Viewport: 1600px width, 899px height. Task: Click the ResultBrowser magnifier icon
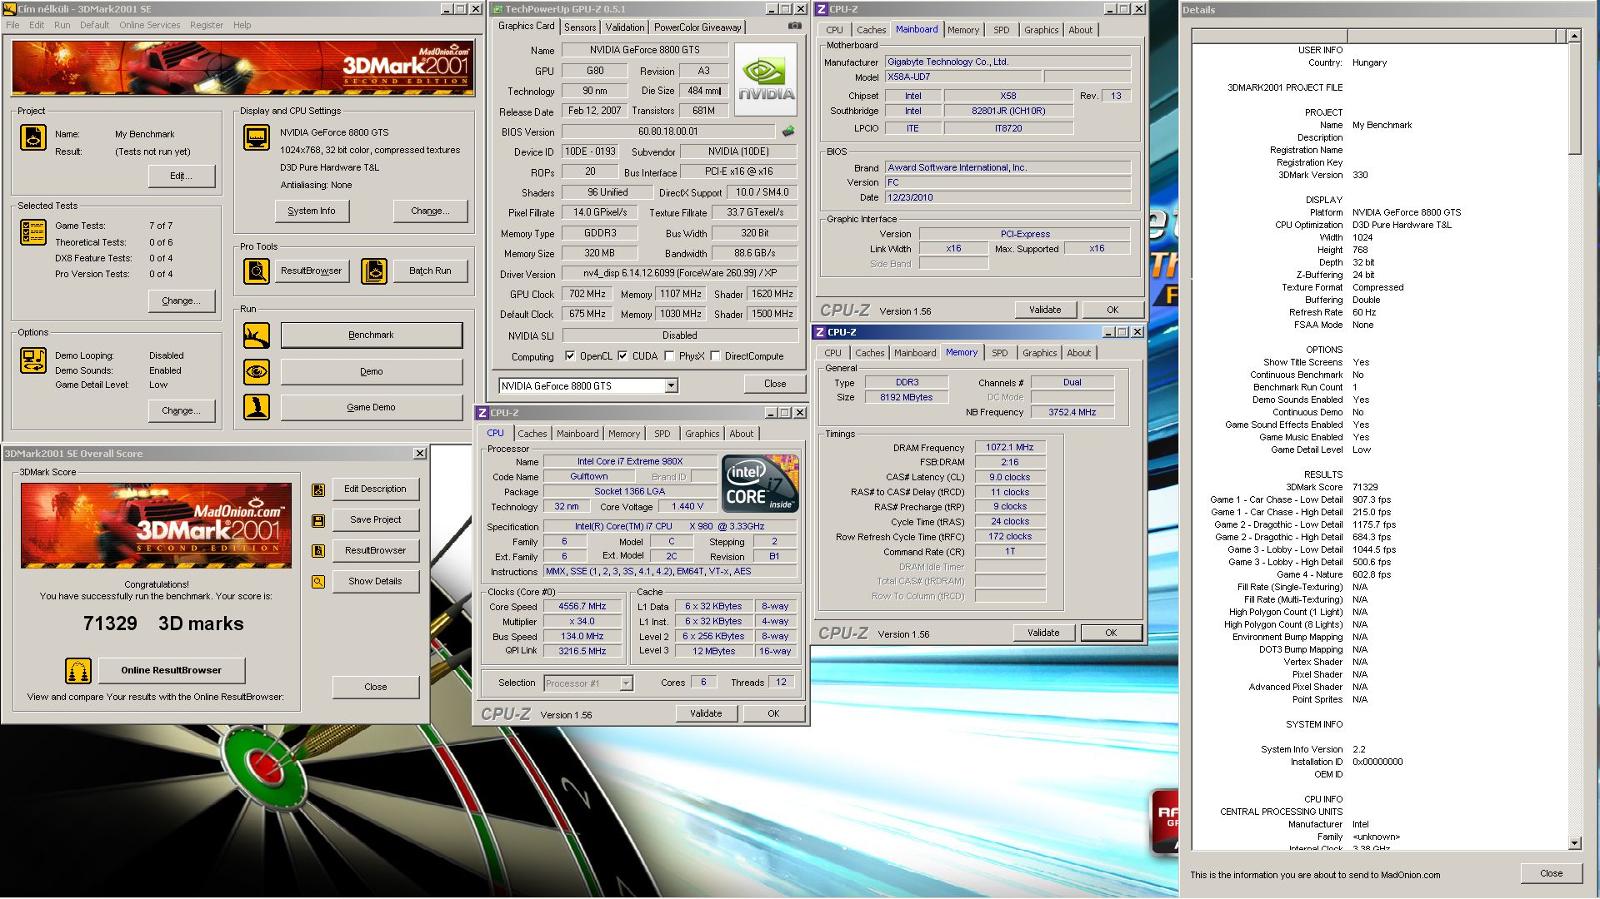click(256, 270)
